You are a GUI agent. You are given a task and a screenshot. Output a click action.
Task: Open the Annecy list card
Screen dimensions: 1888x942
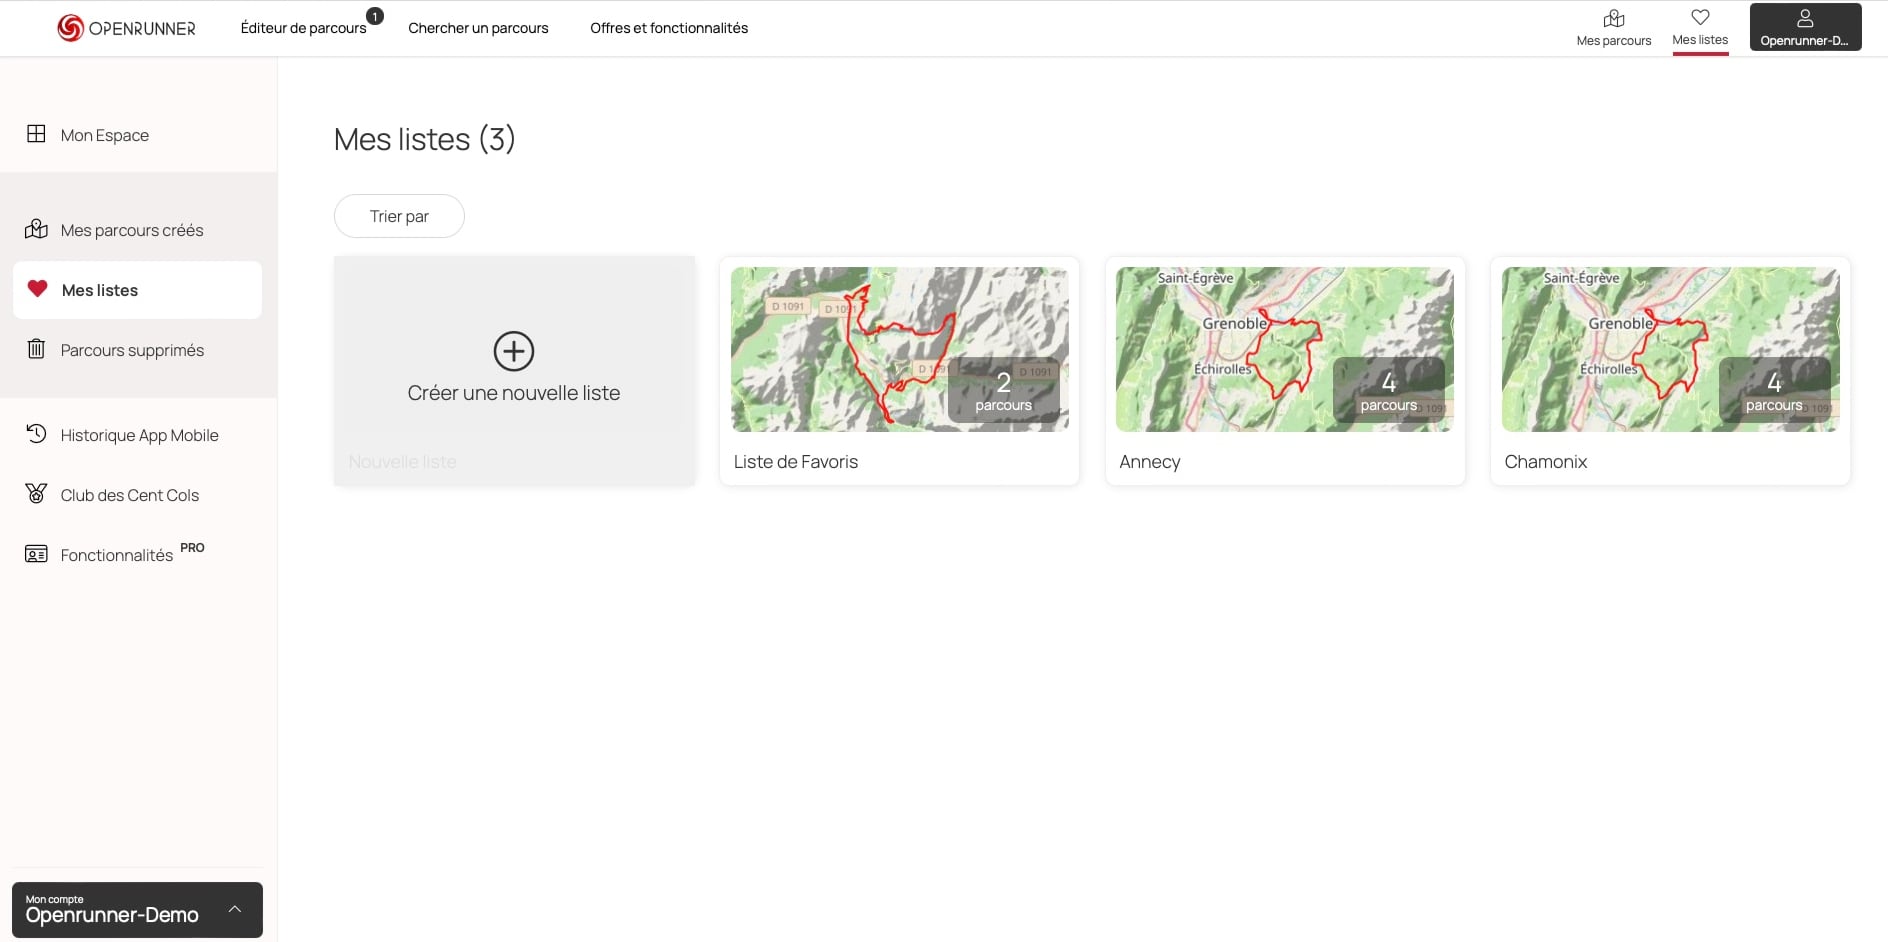click(1284, 371)
